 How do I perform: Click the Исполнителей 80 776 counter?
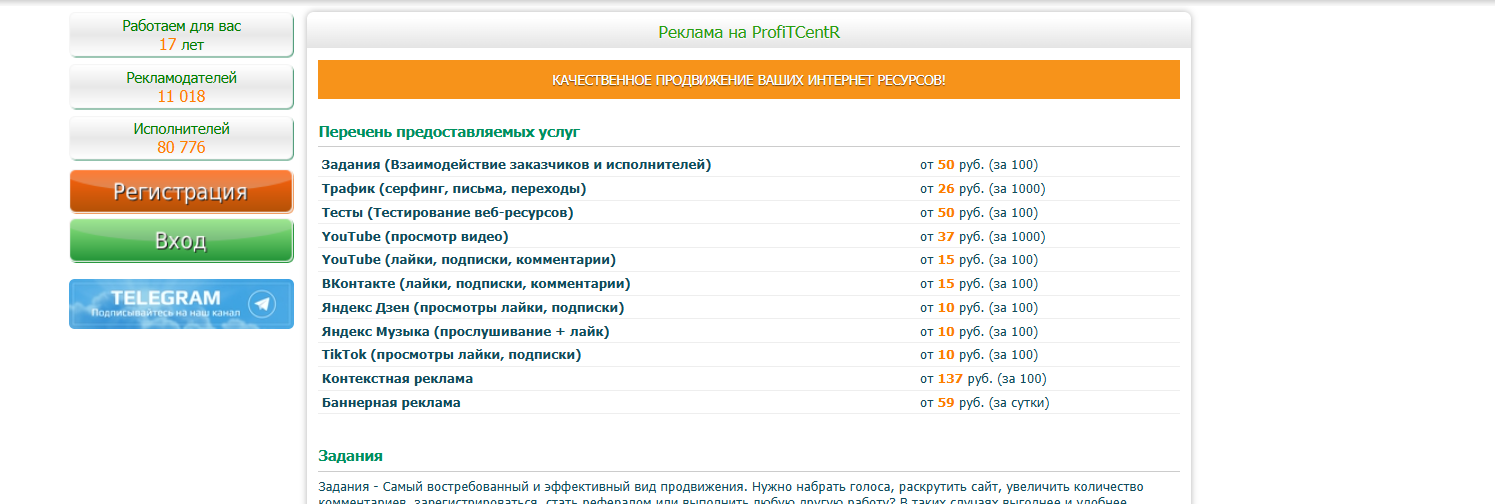(x=181, y=138)
